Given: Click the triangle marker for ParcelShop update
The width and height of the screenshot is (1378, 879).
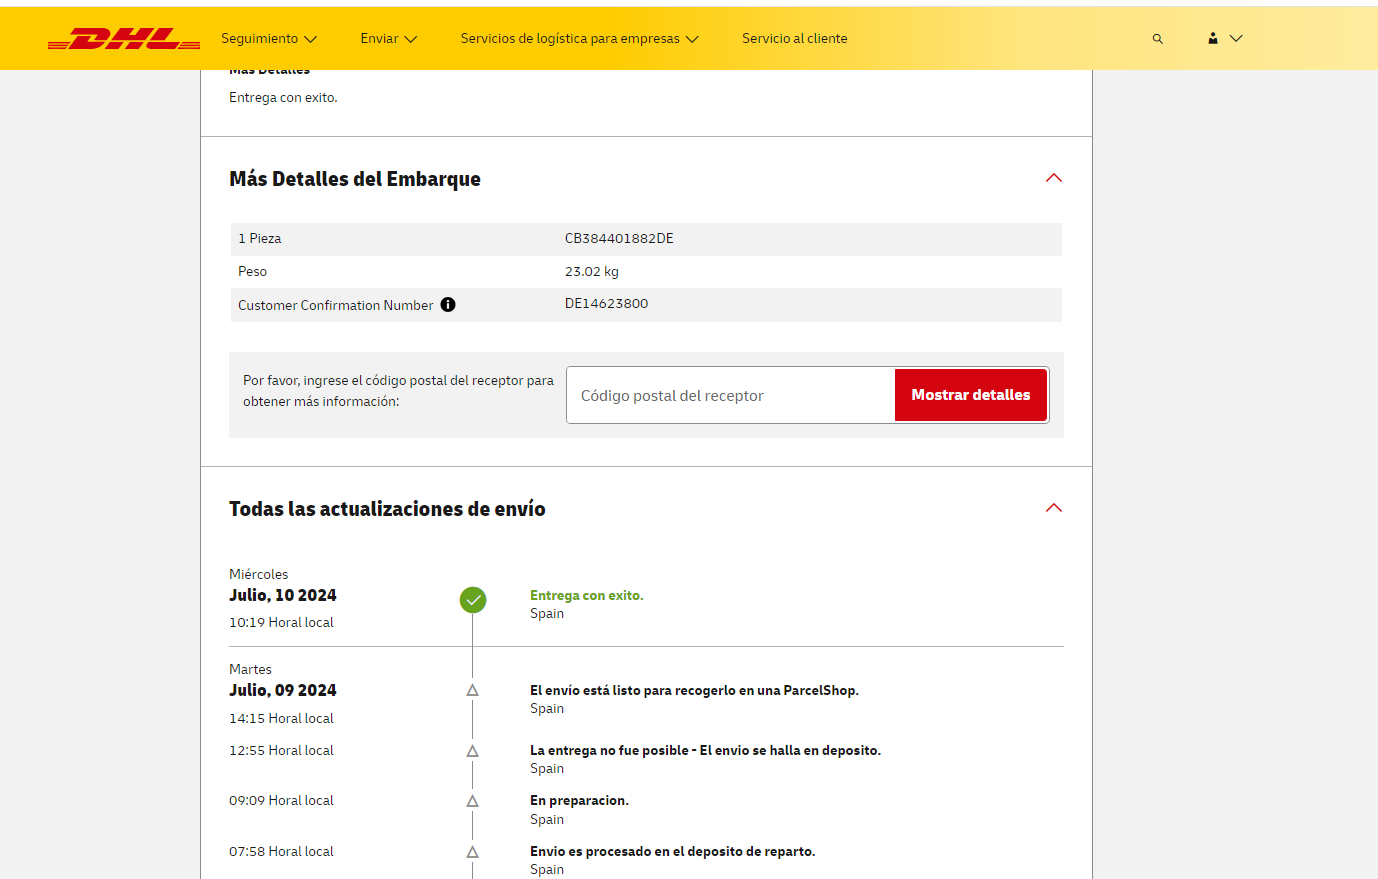Looking at the screenshot, I should click(473, 691).
